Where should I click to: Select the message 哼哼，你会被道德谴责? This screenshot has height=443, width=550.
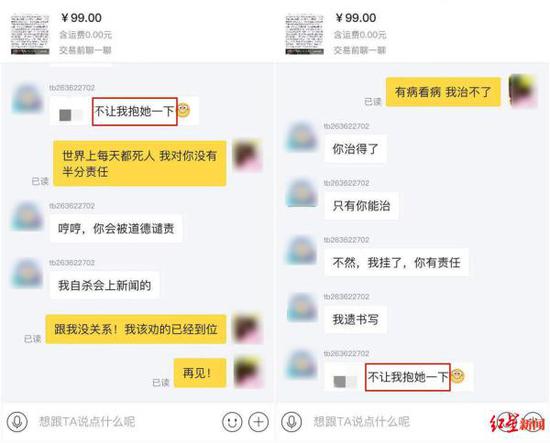click(116, 229)
